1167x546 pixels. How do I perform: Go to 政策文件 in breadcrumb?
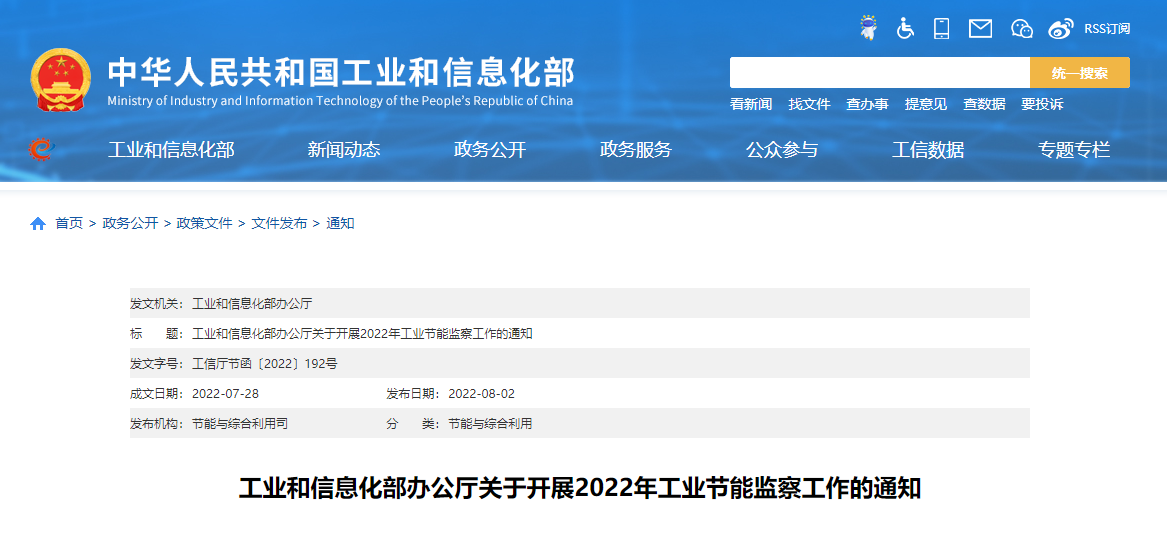coord(204,224)
